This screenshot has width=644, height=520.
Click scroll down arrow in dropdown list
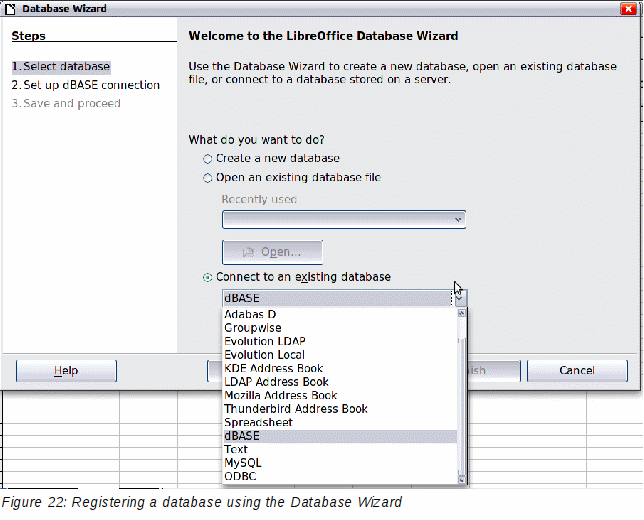(462, 480)
